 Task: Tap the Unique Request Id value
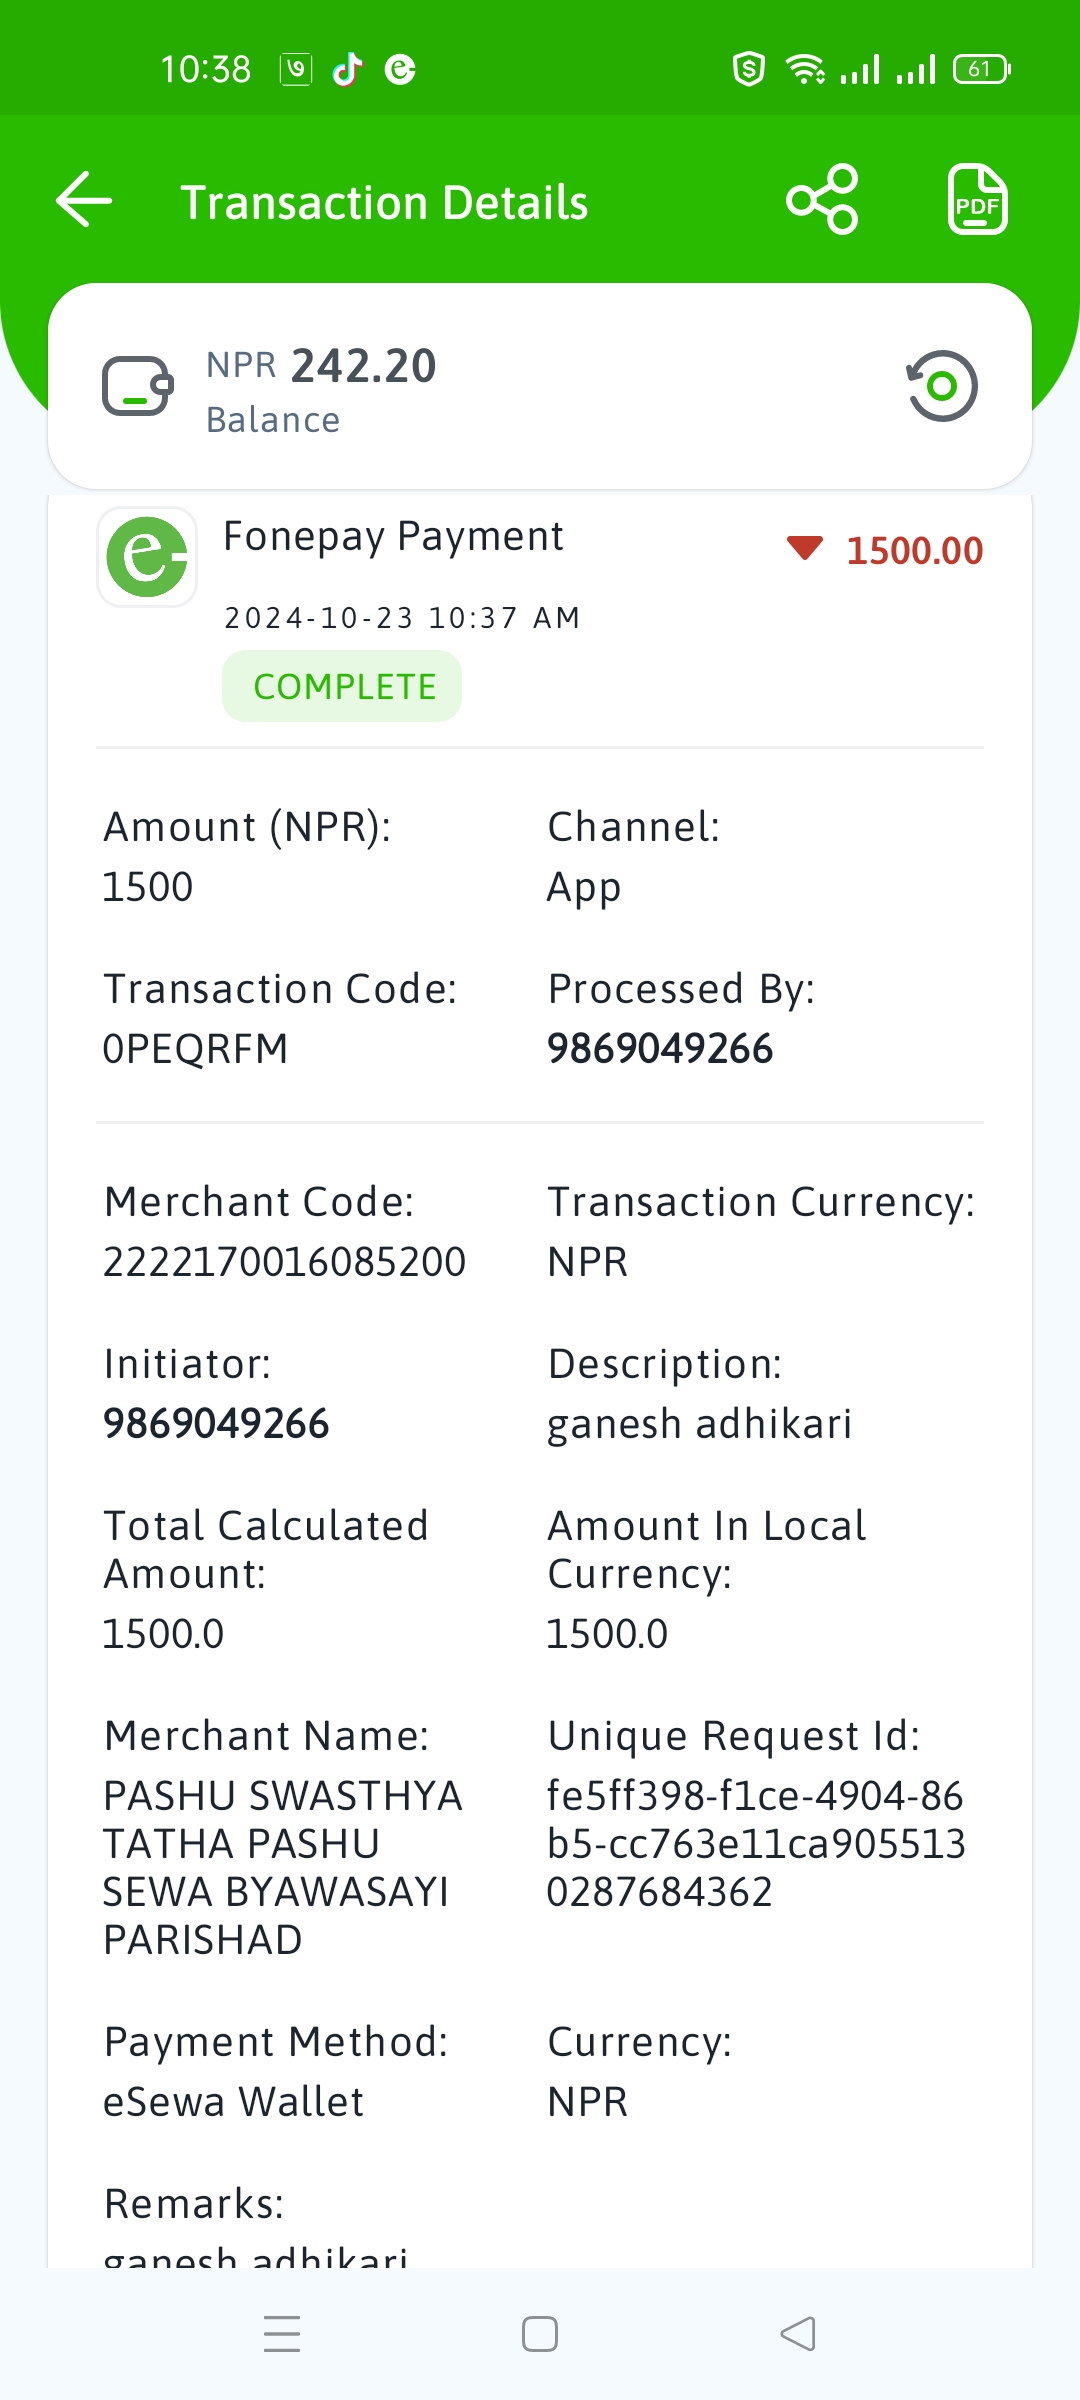[756, 1844]
